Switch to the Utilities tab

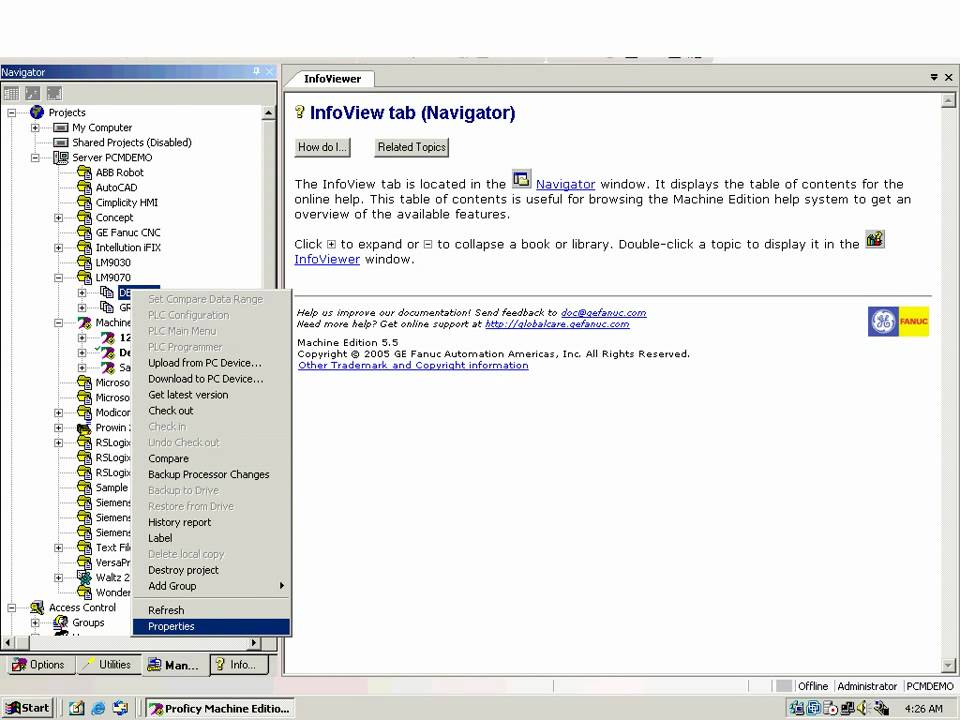(x=108, y=664)
